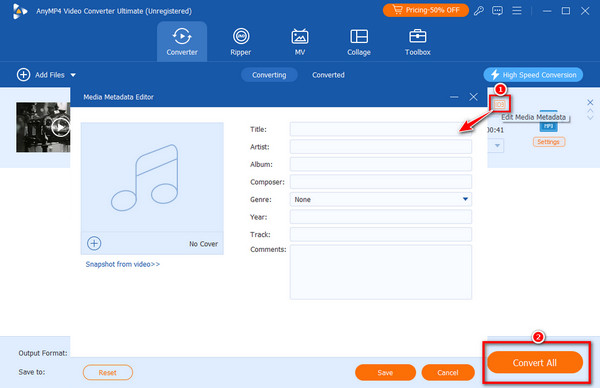Image resolution: width=600 pixels, height=388 pixels.
Task: Click the Comments text area
Action: click(x=381, y=272)
